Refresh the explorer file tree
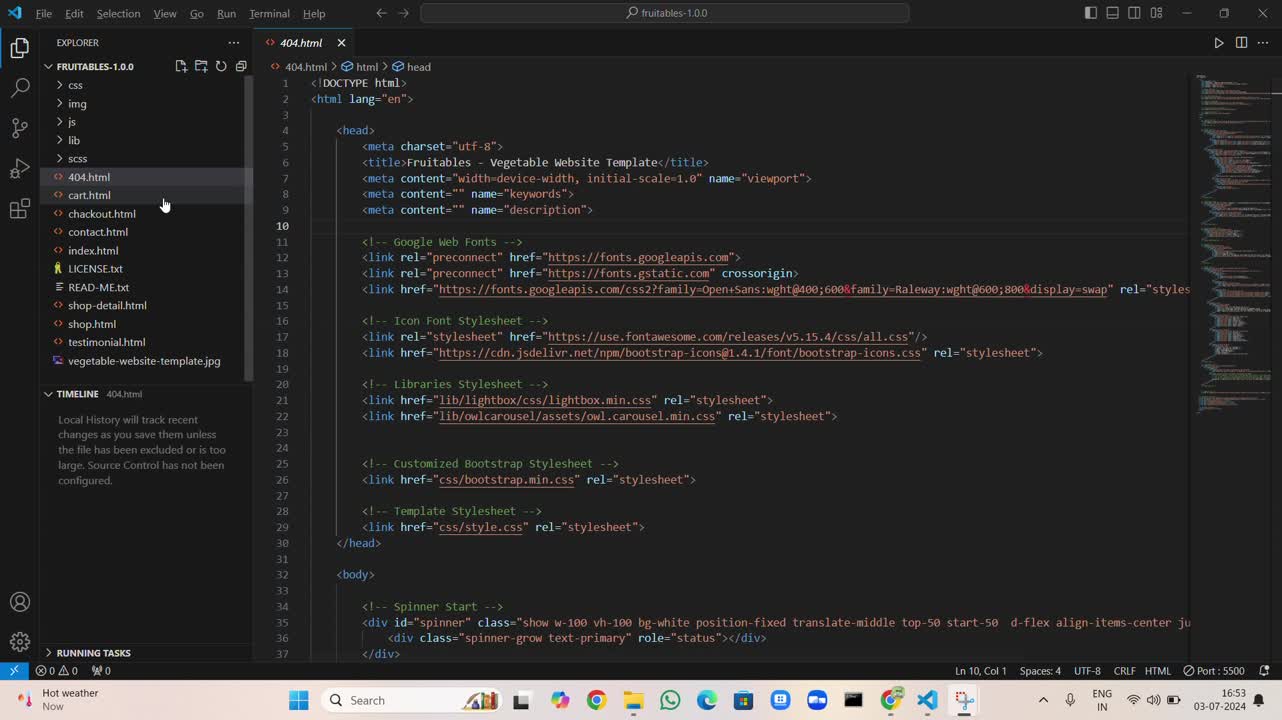1282x720 pixels. 221,66
